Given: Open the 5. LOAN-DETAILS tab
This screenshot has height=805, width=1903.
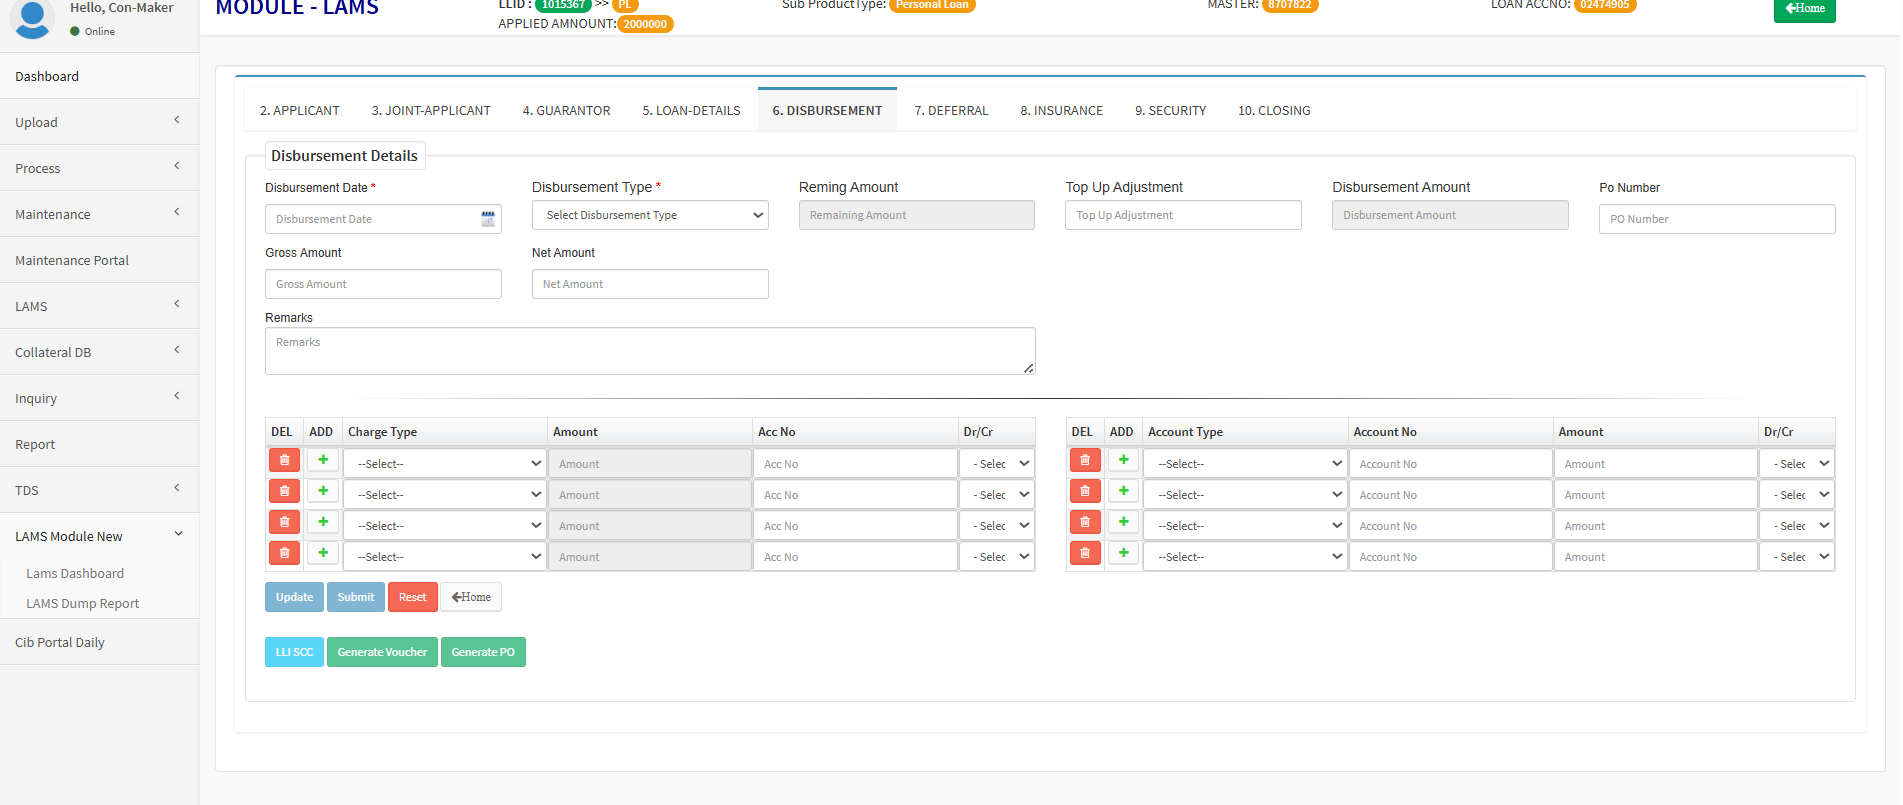Looking at the screenshot, I should coord(691,111).
